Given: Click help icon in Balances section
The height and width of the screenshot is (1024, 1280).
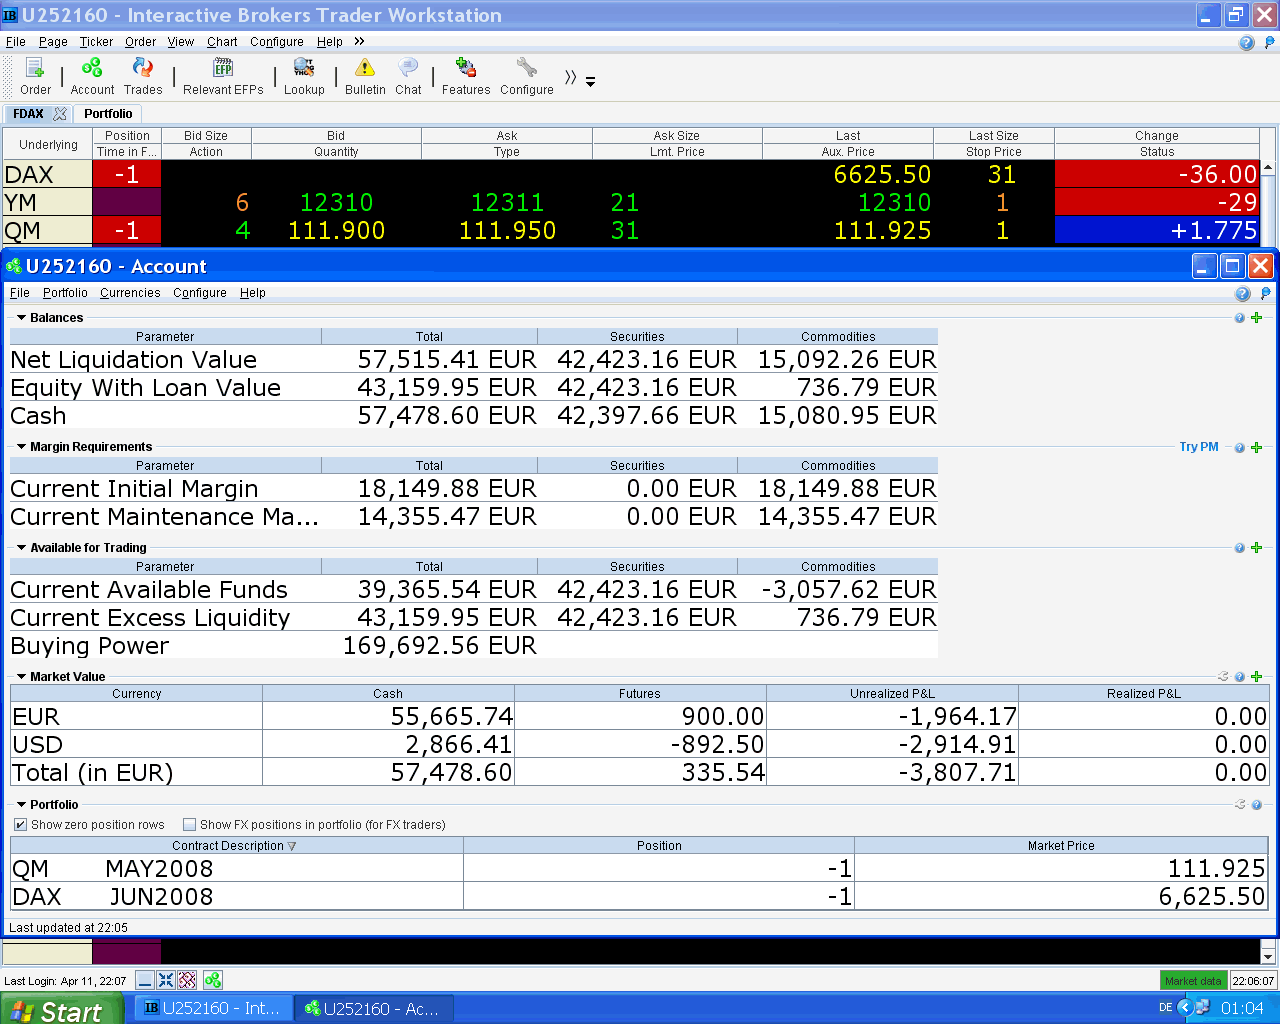Looking at the screenshot, I should tap(1240, 318).
